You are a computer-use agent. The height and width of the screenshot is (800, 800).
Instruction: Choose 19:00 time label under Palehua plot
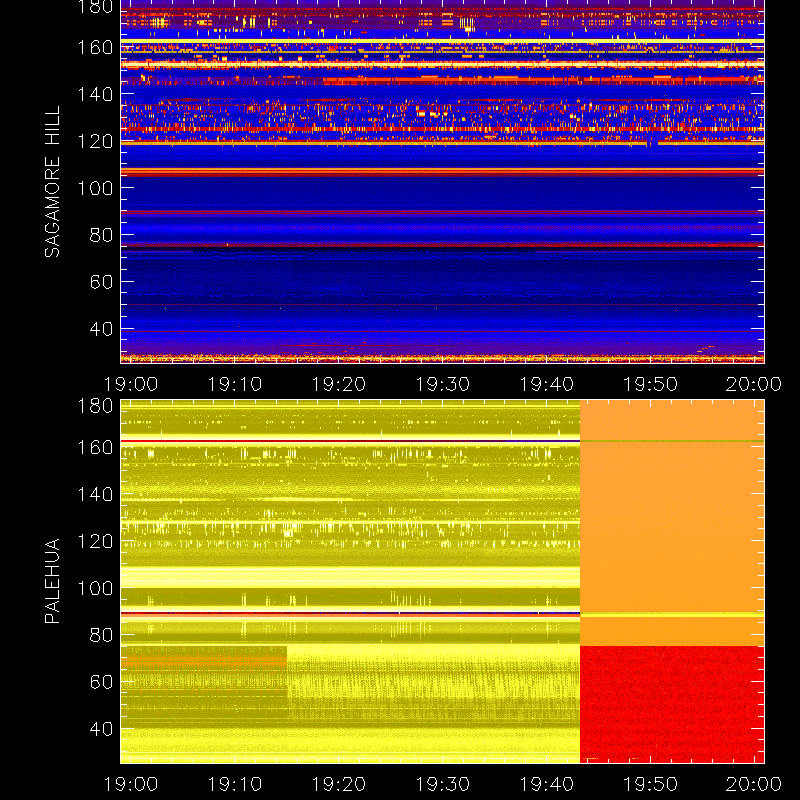(131, 784)
